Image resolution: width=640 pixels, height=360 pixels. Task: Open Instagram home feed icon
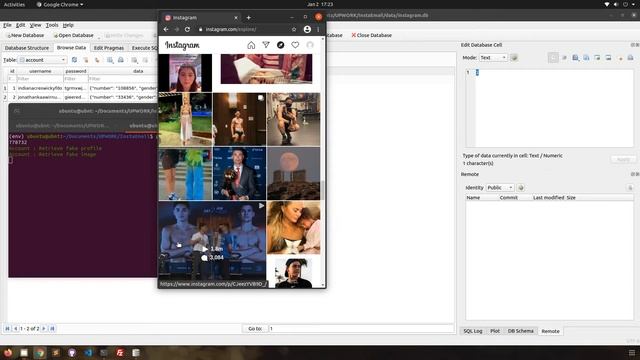point(251,45)
